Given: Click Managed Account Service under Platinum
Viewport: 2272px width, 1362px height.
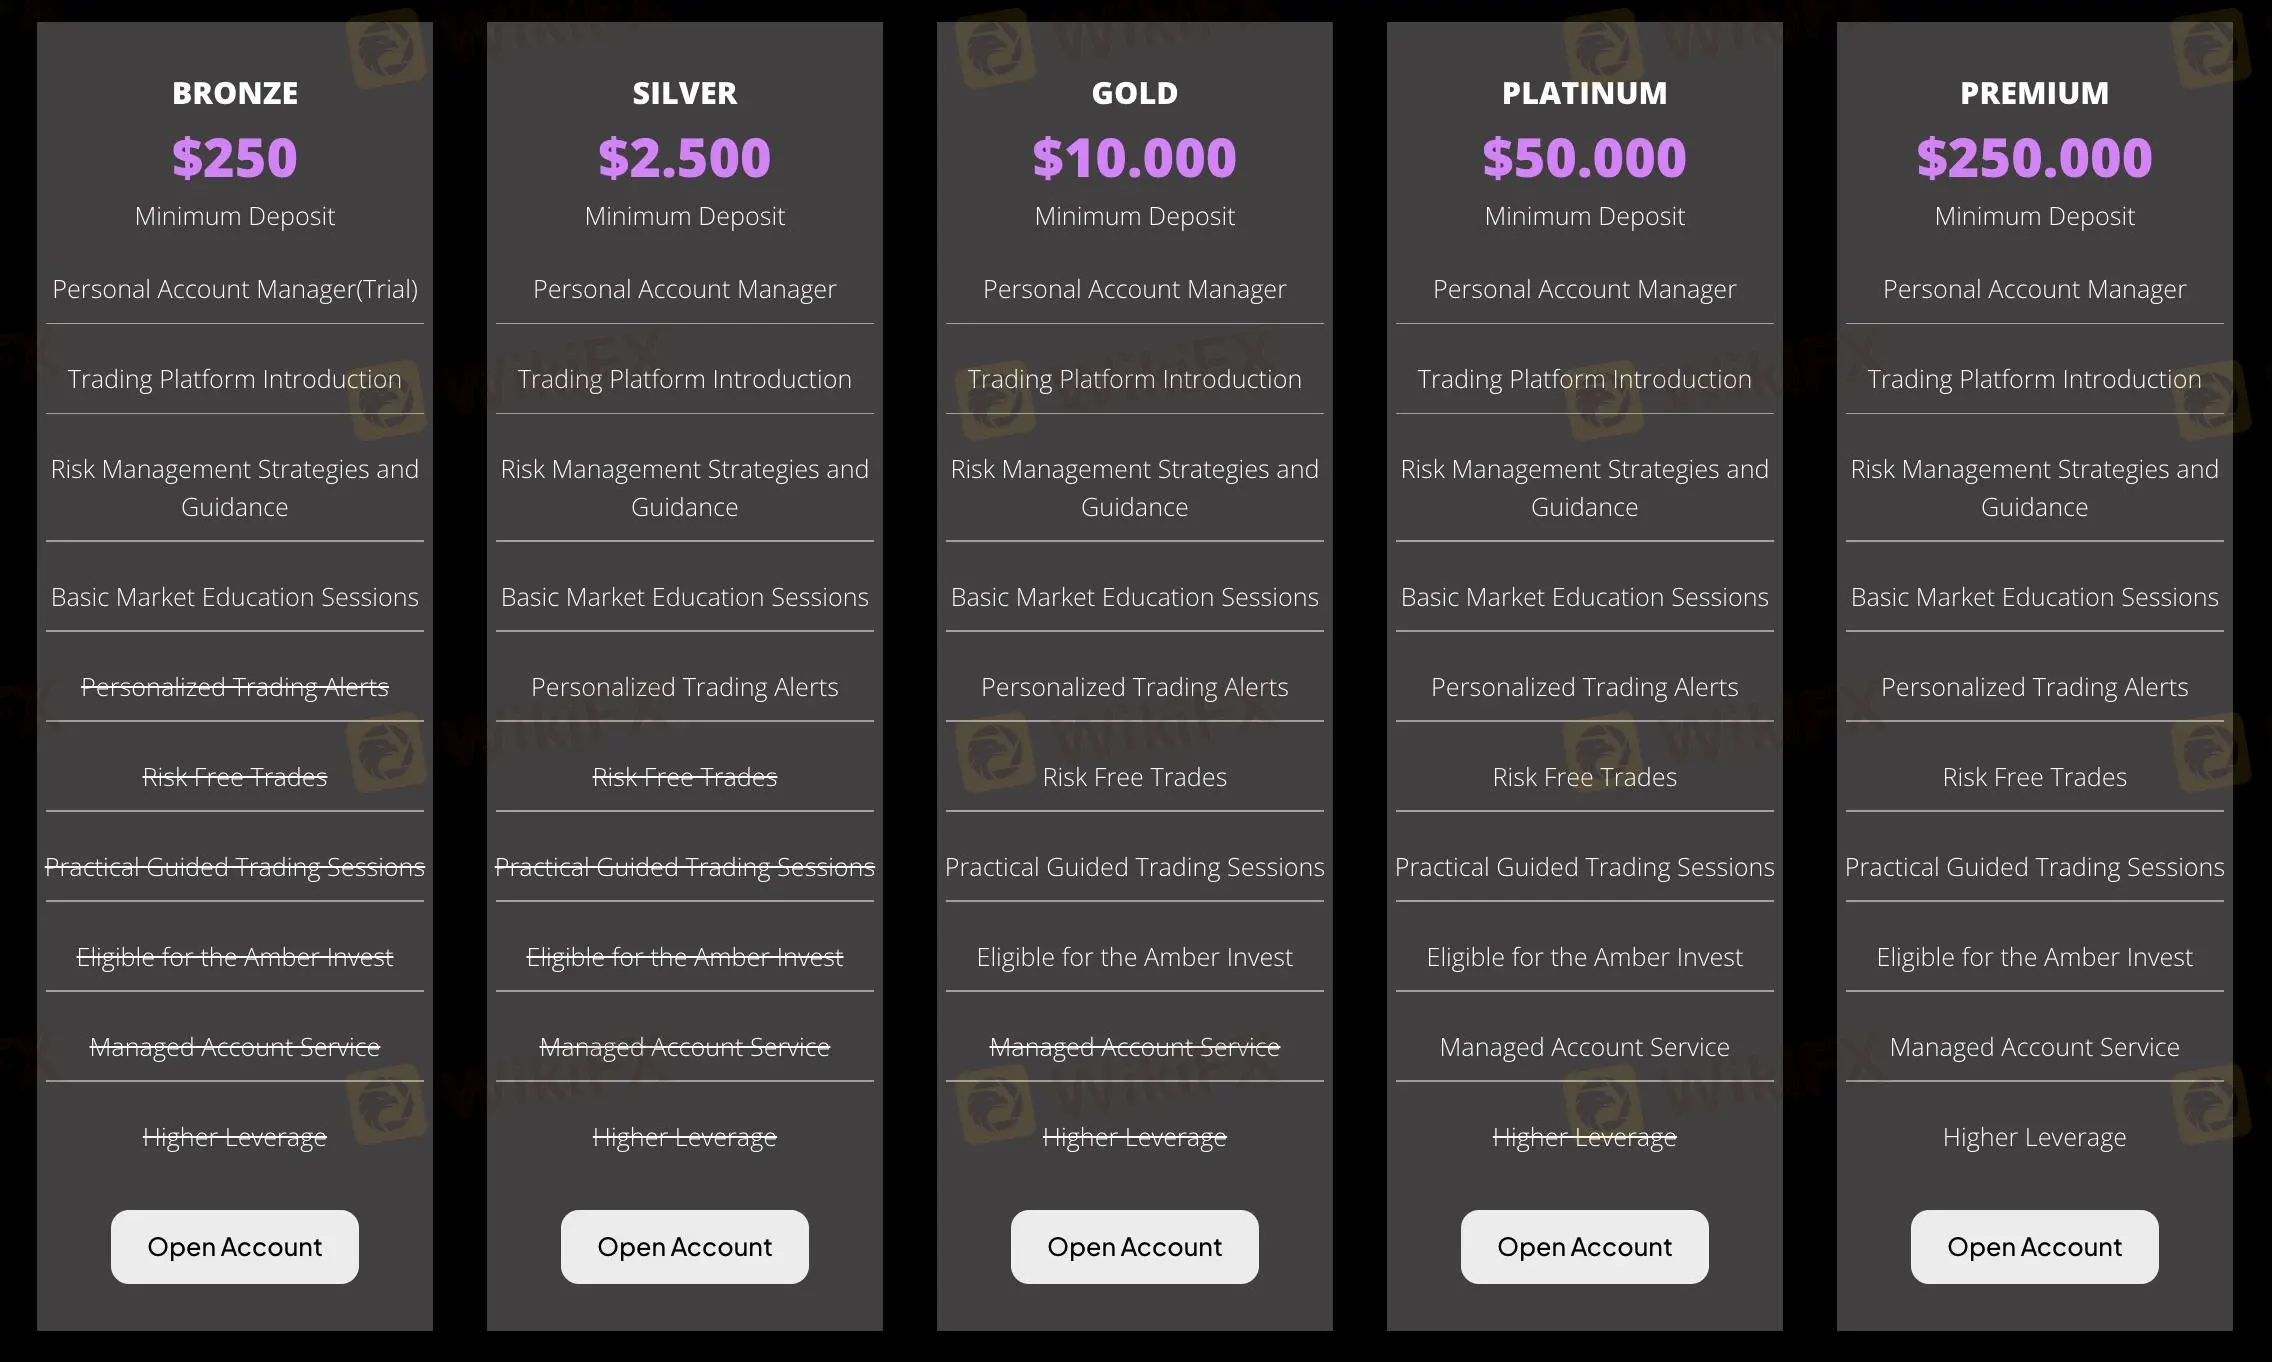Looking at the screenshot, I should pyautogui.click(x=1584, y=1047).
